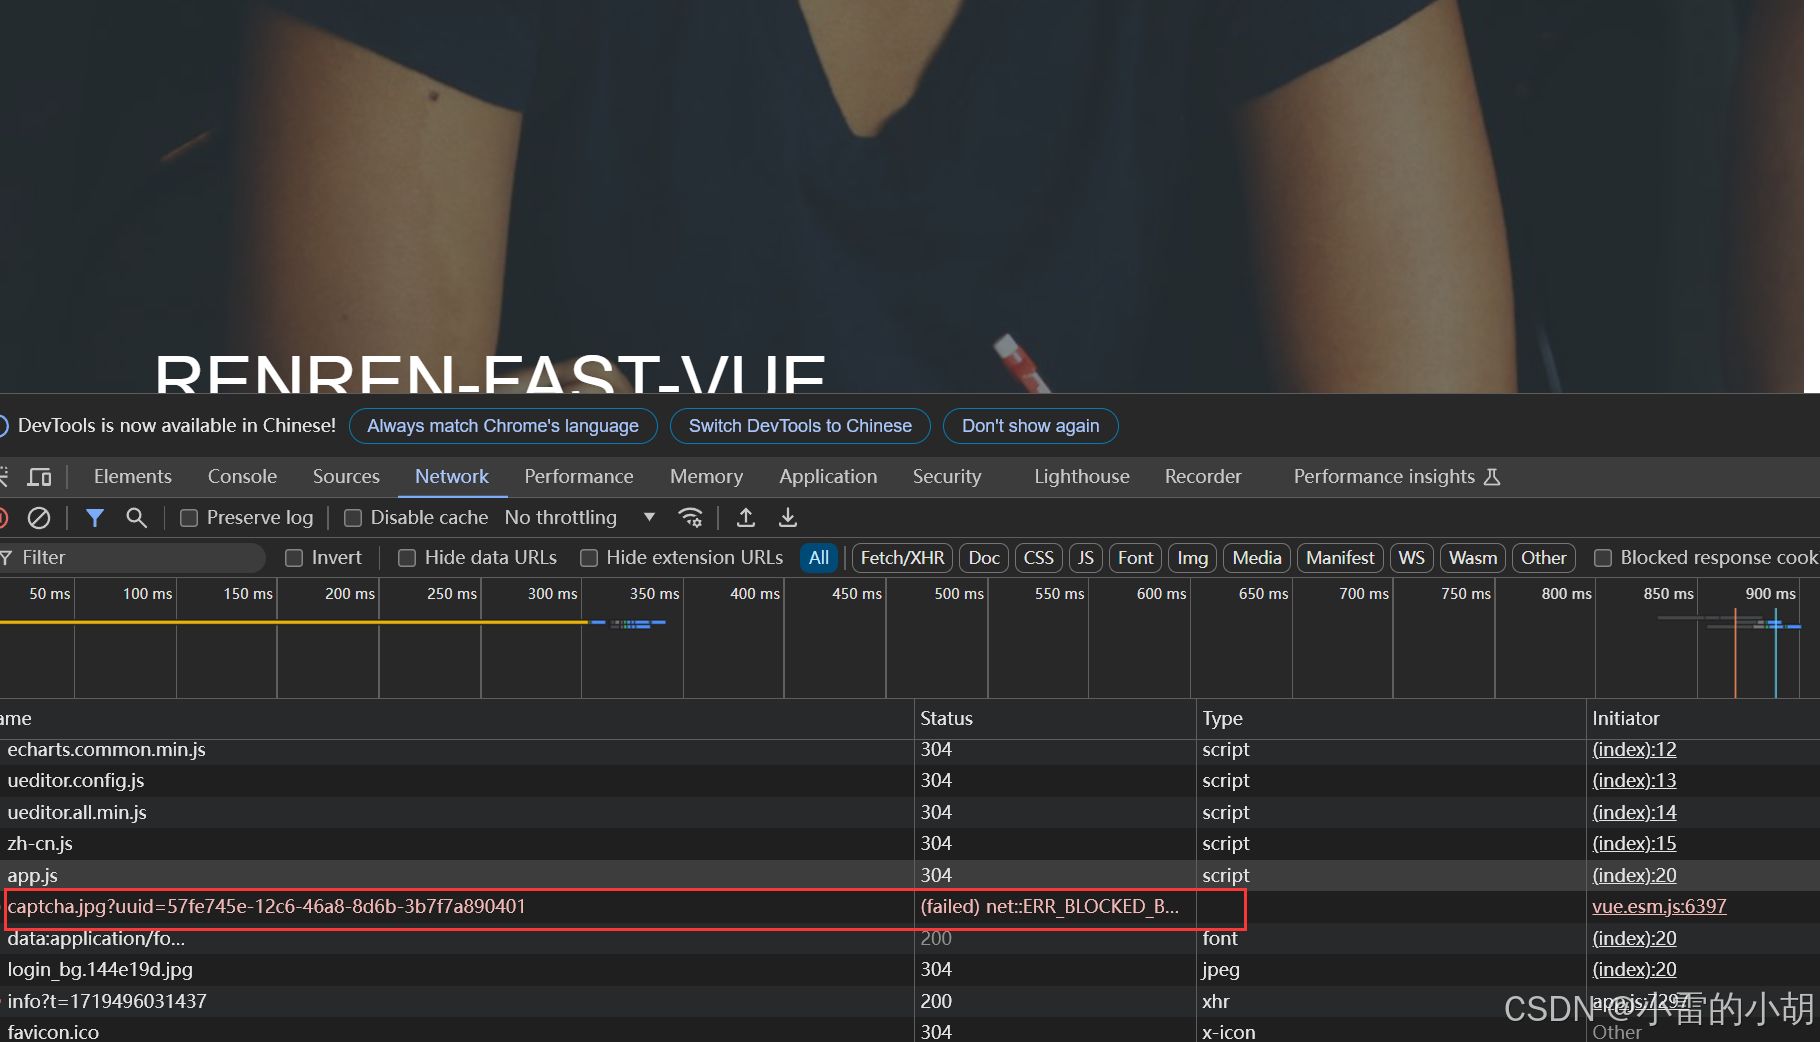Filter by CSS type
Viewport: 1820px width, 1042px height.
(1038, 558)
